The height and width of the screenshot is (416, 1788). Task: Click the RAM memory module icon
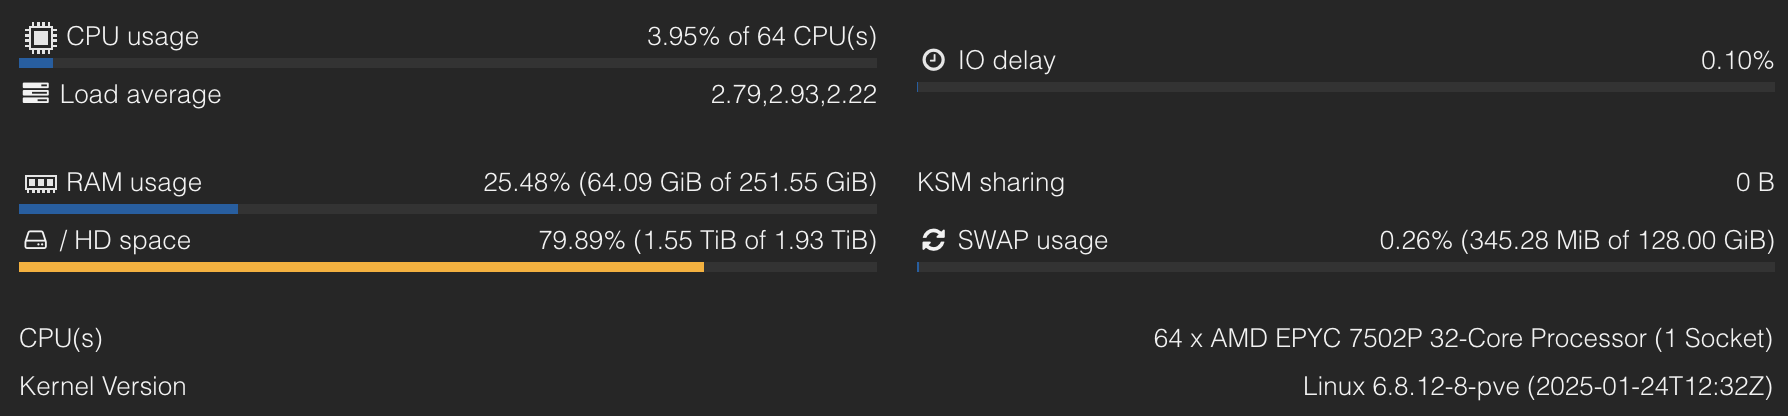(x=40, y=183)
